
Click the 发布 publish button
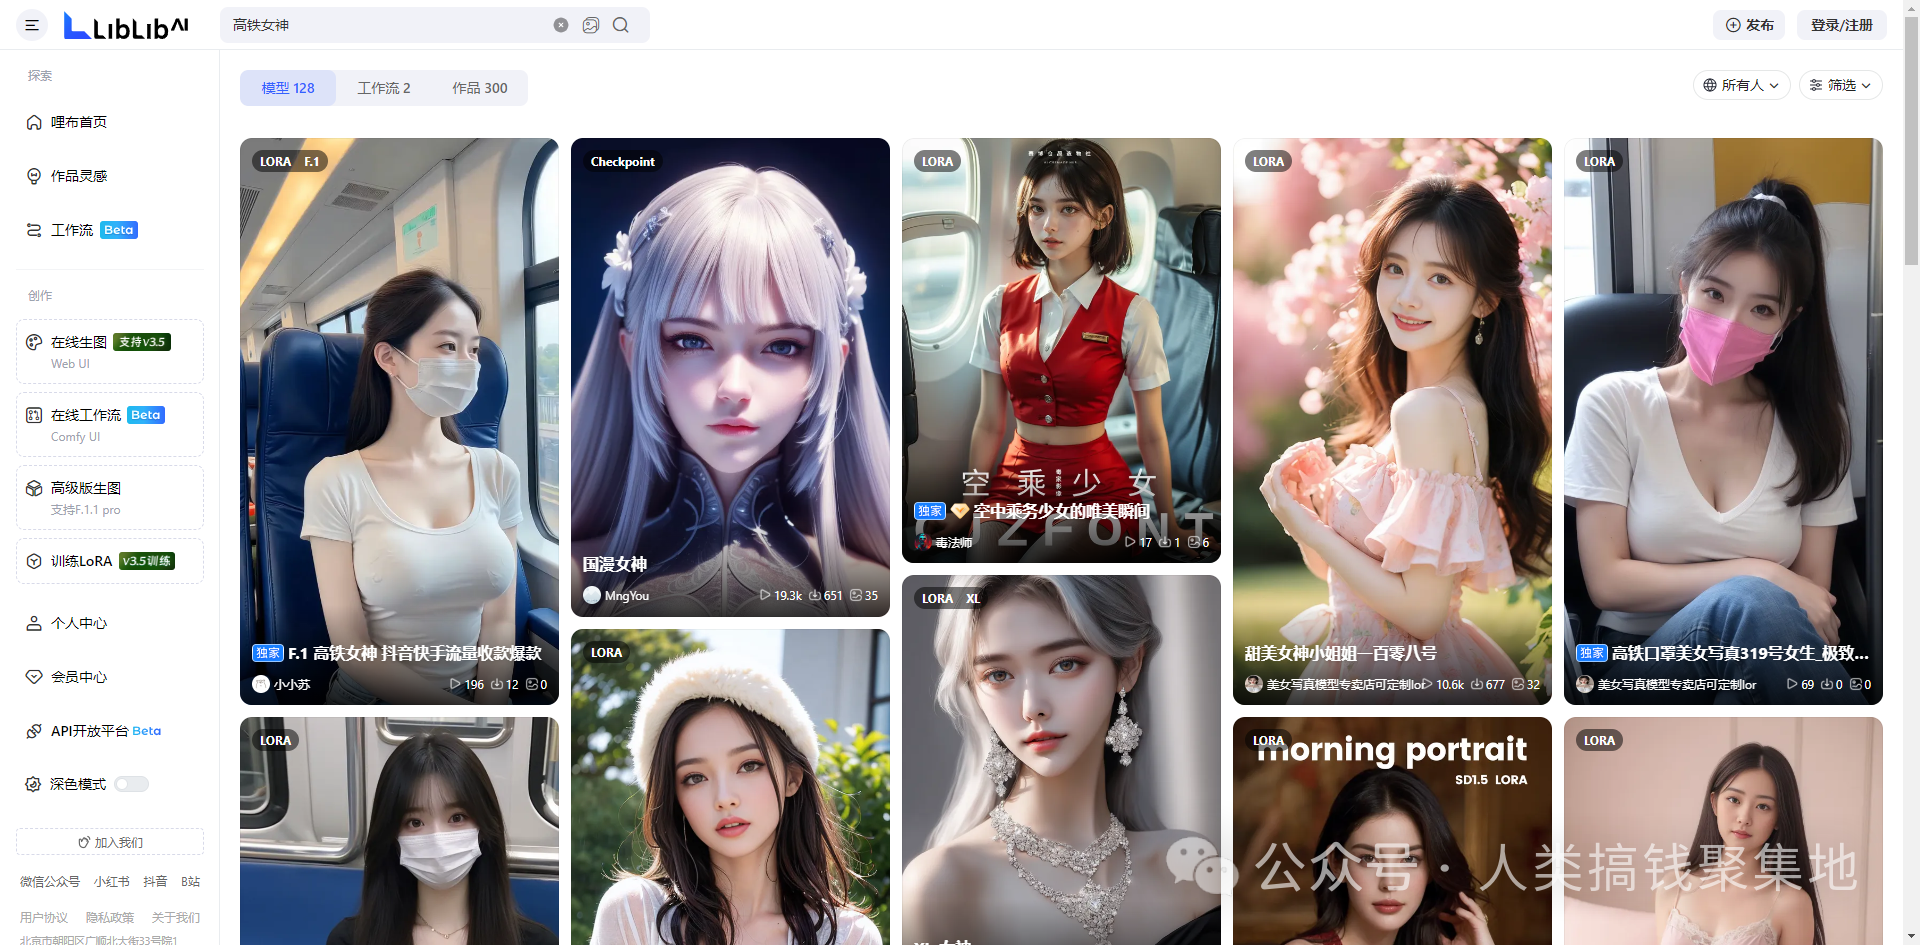pyautogui.click(x=1749, y=25)
